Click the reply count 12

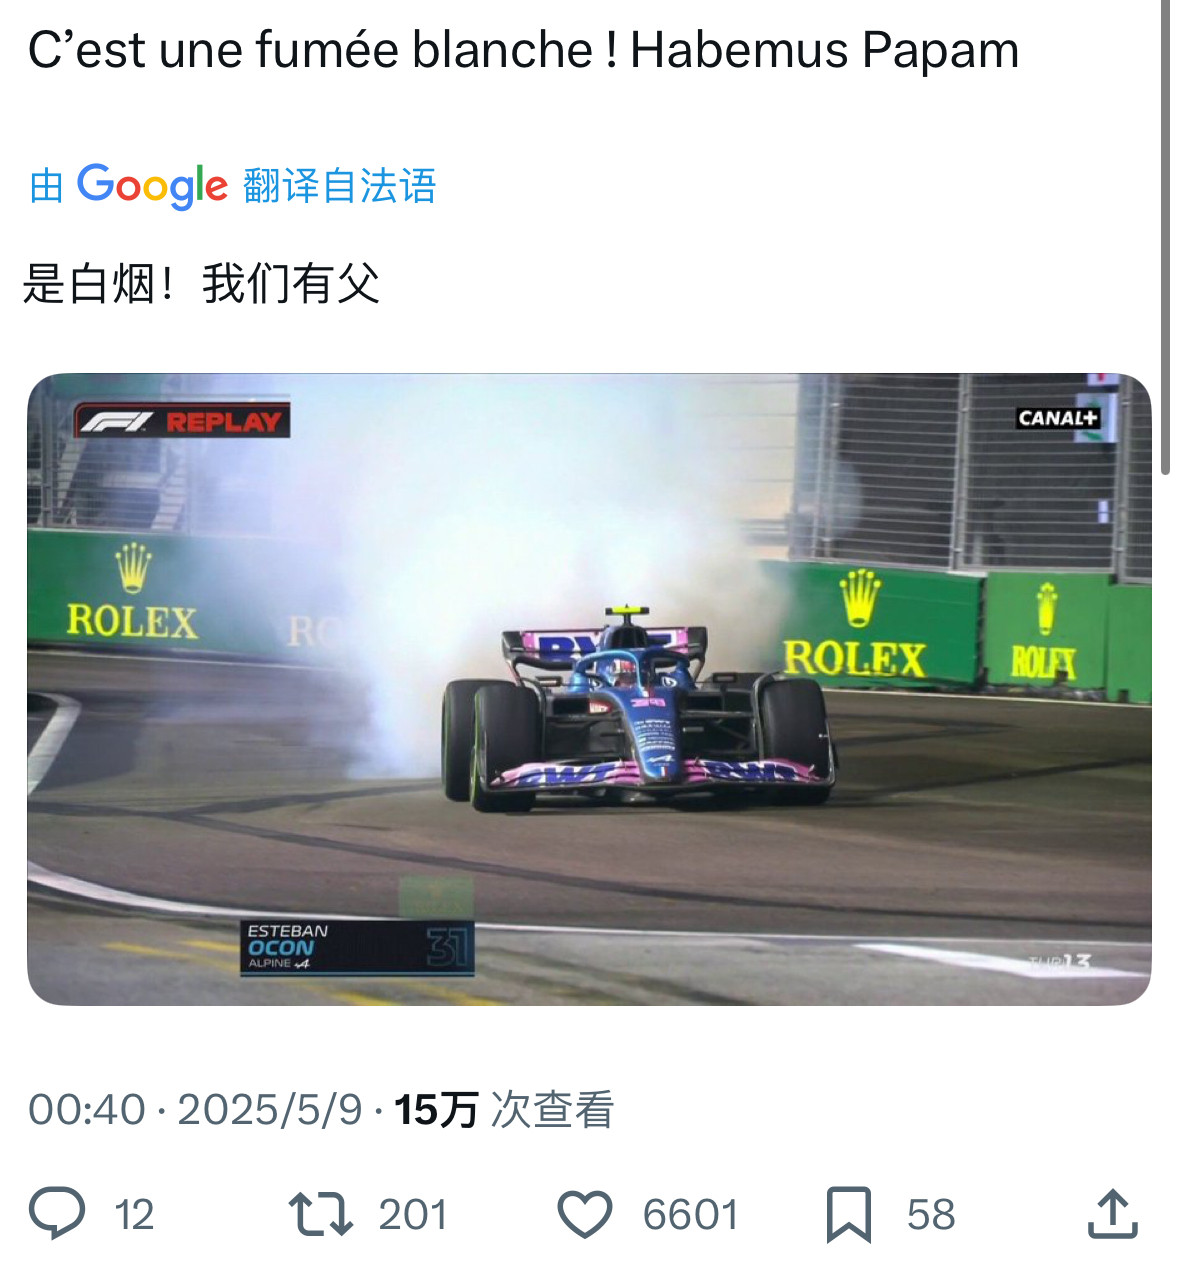tap(134, 1214)
